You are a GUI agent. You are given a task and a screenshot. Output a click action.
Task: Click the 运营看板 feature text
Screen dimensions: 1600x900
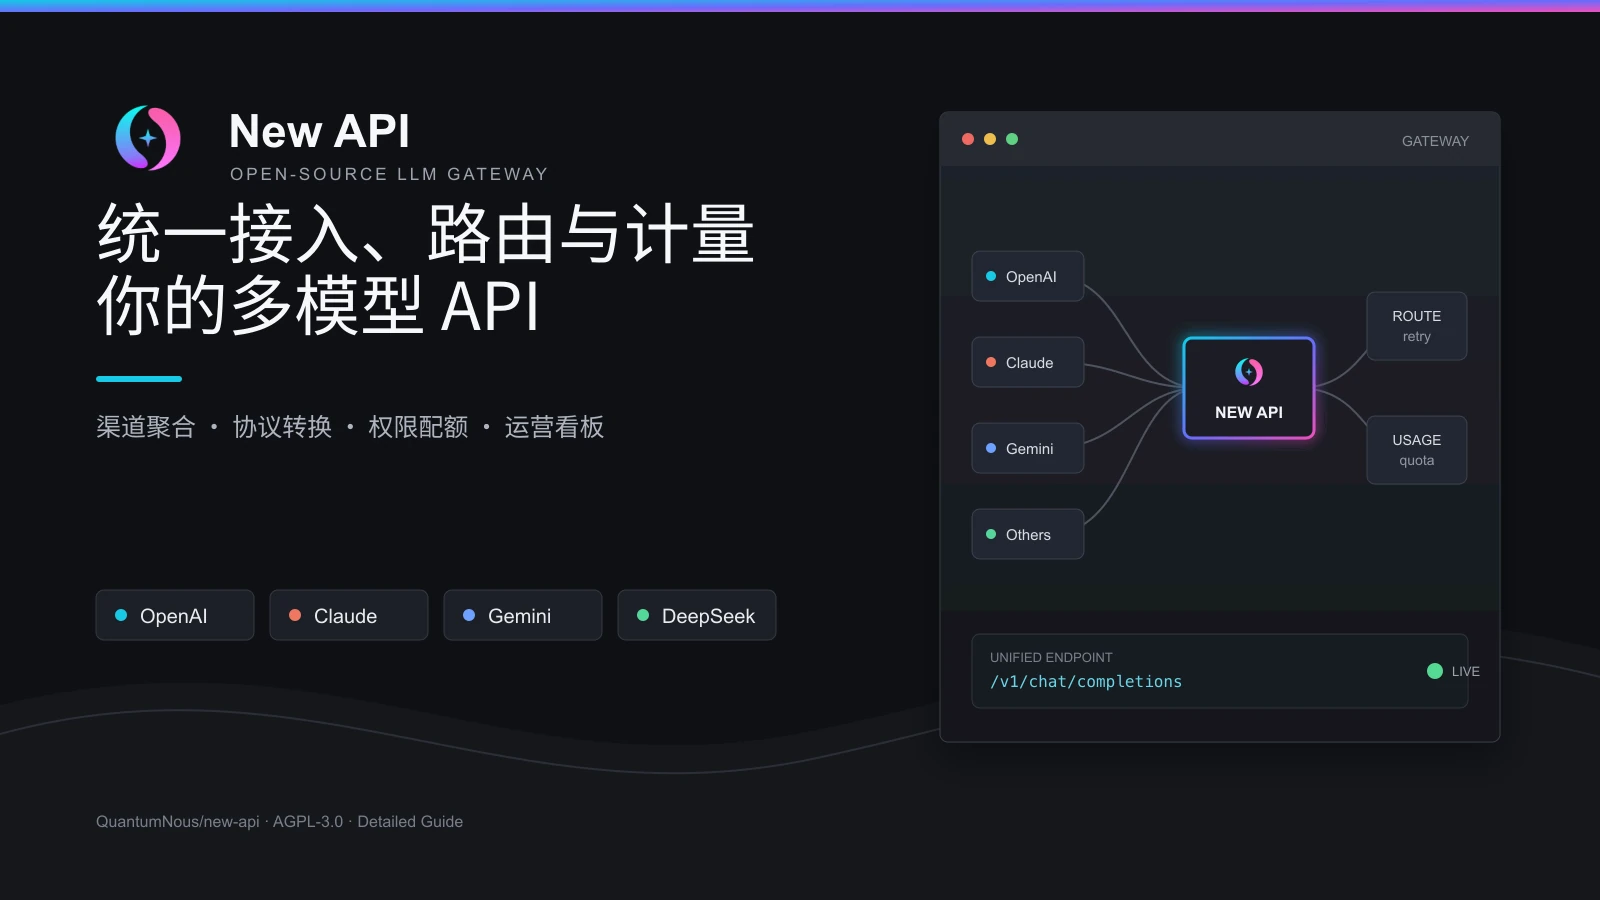pos(554,427)
